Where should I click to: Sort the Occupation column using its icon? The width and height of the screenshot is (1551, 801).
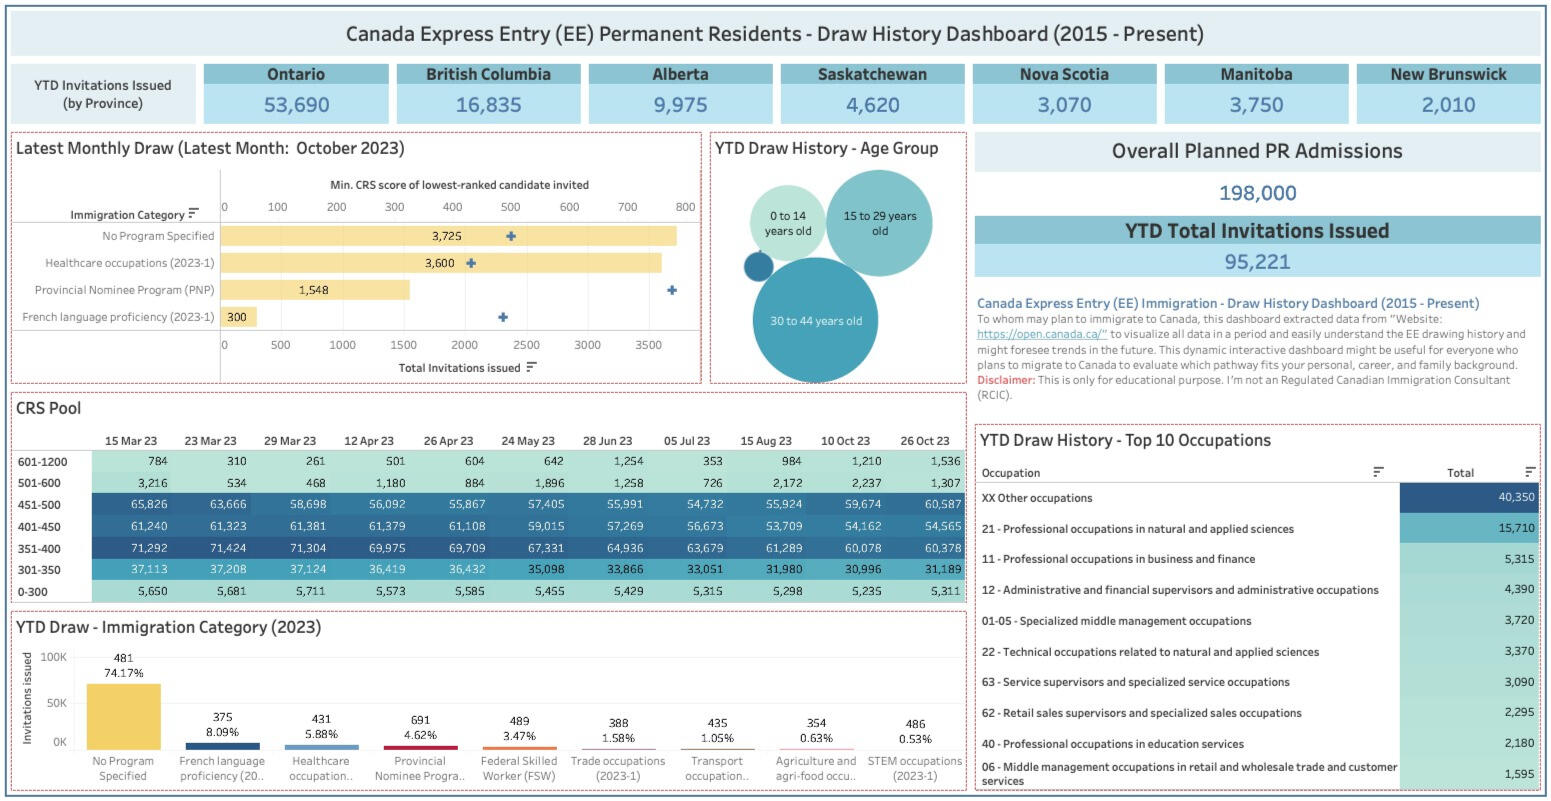click(x=1378, y=472)
